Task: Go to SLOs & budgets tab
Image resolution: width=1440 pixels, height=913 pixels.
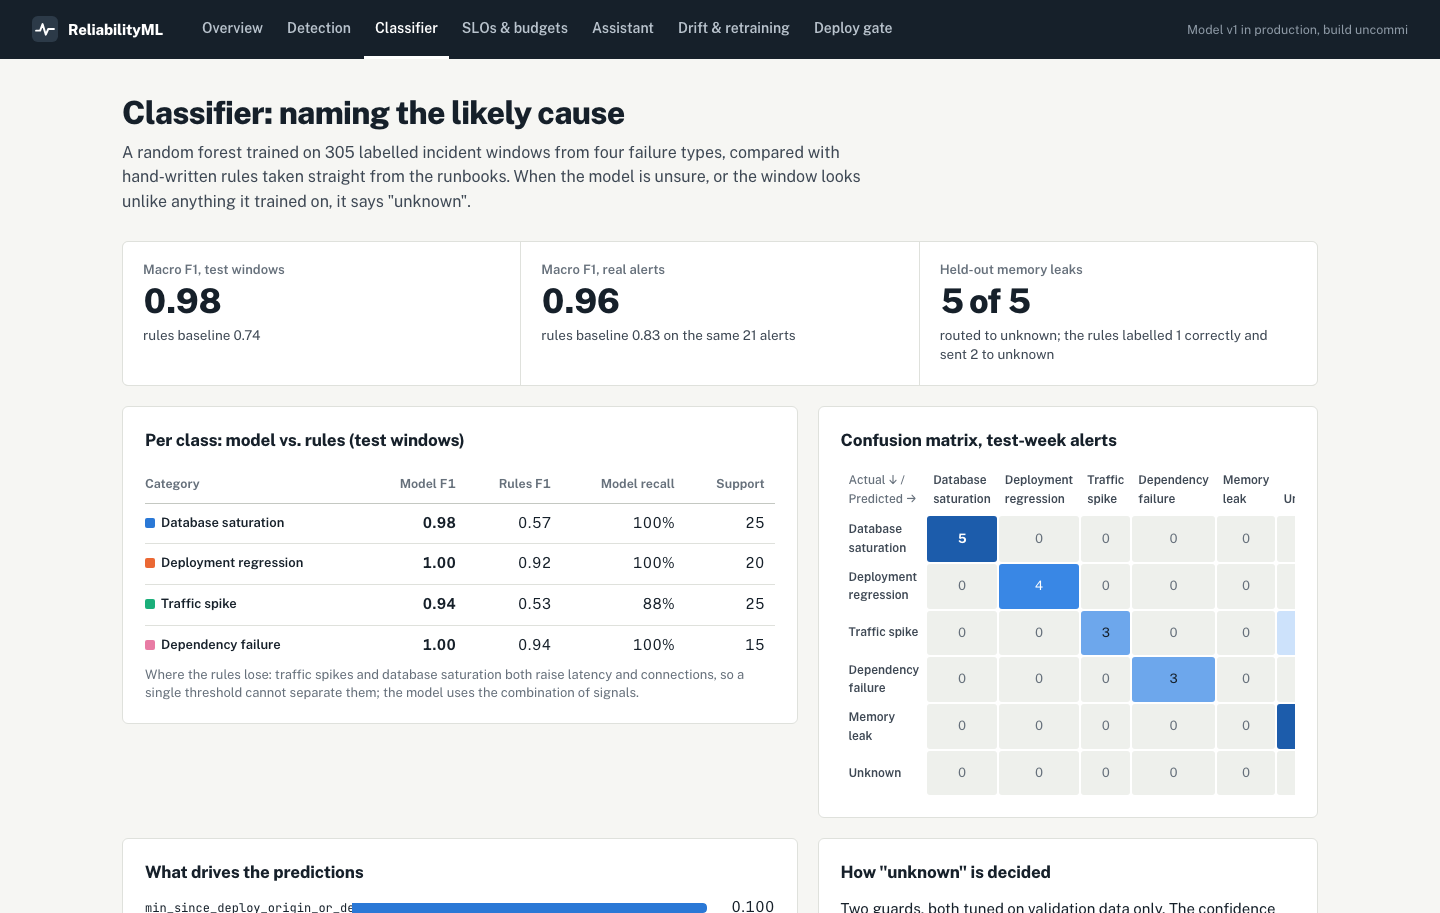Action: tap(515, 28)
